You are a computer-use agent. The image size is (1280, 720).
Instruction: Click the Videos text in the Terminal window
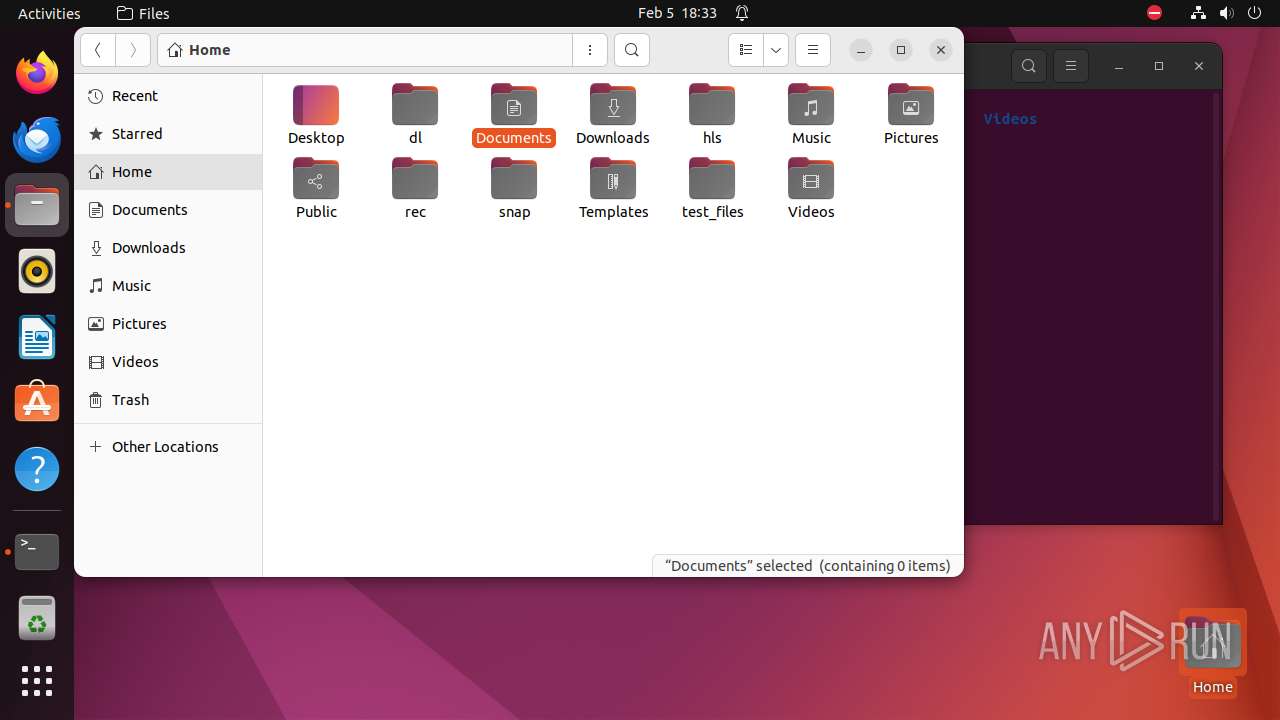coord(1010,119)
